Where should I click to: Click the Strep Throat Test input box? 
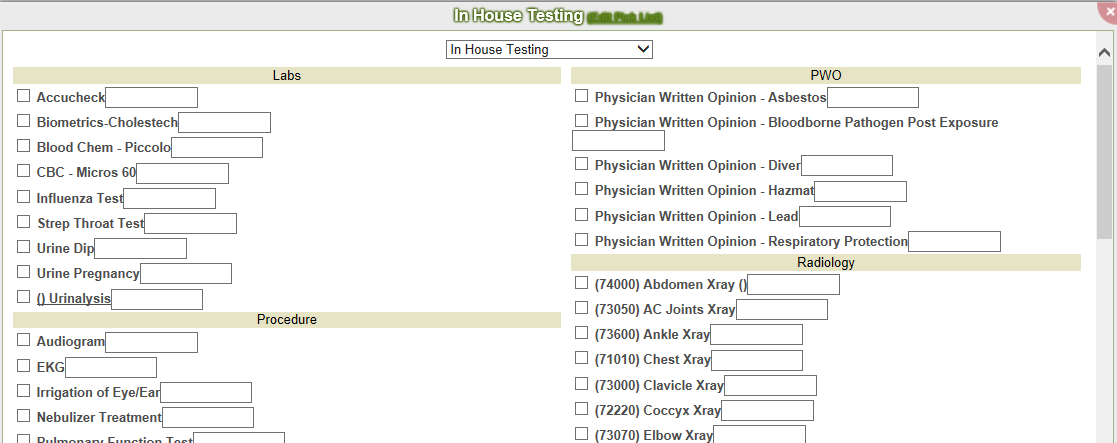pos(190,223)
